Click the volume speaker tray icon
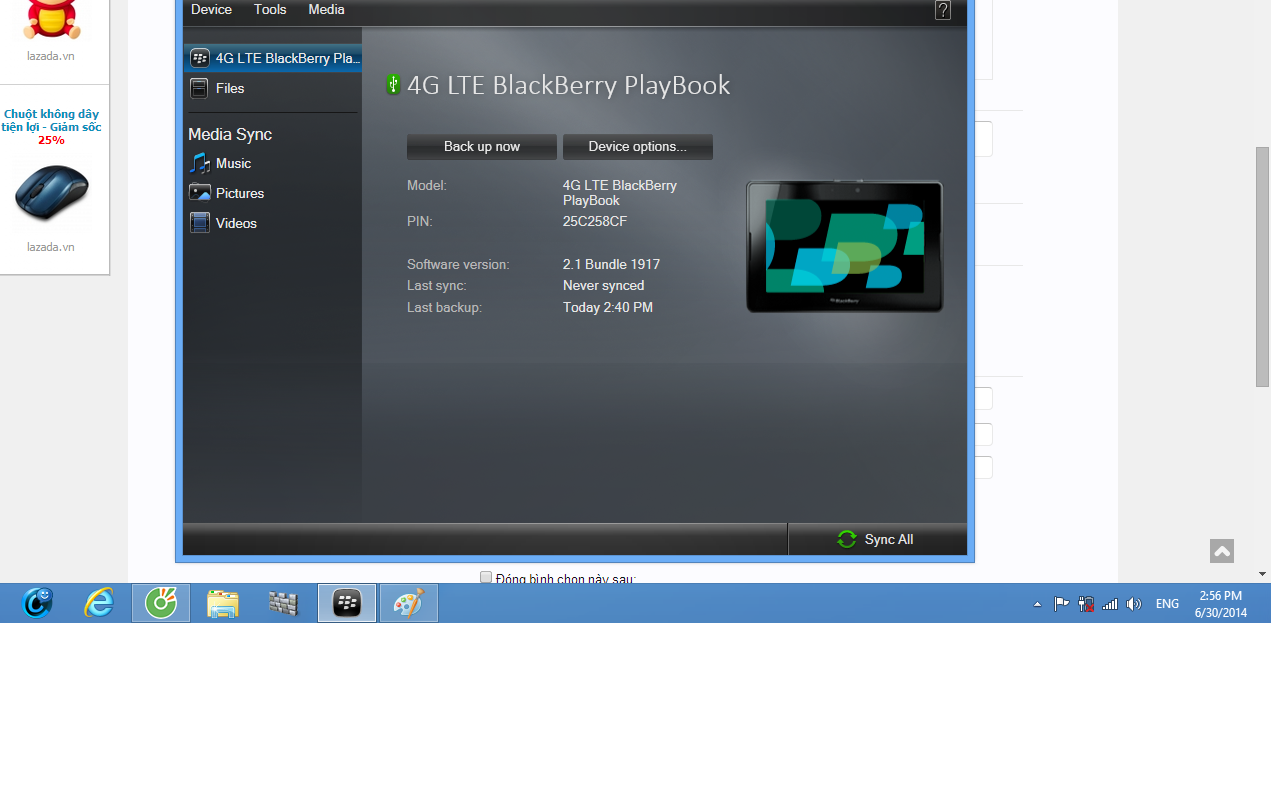 click(x=1134, y=604)
